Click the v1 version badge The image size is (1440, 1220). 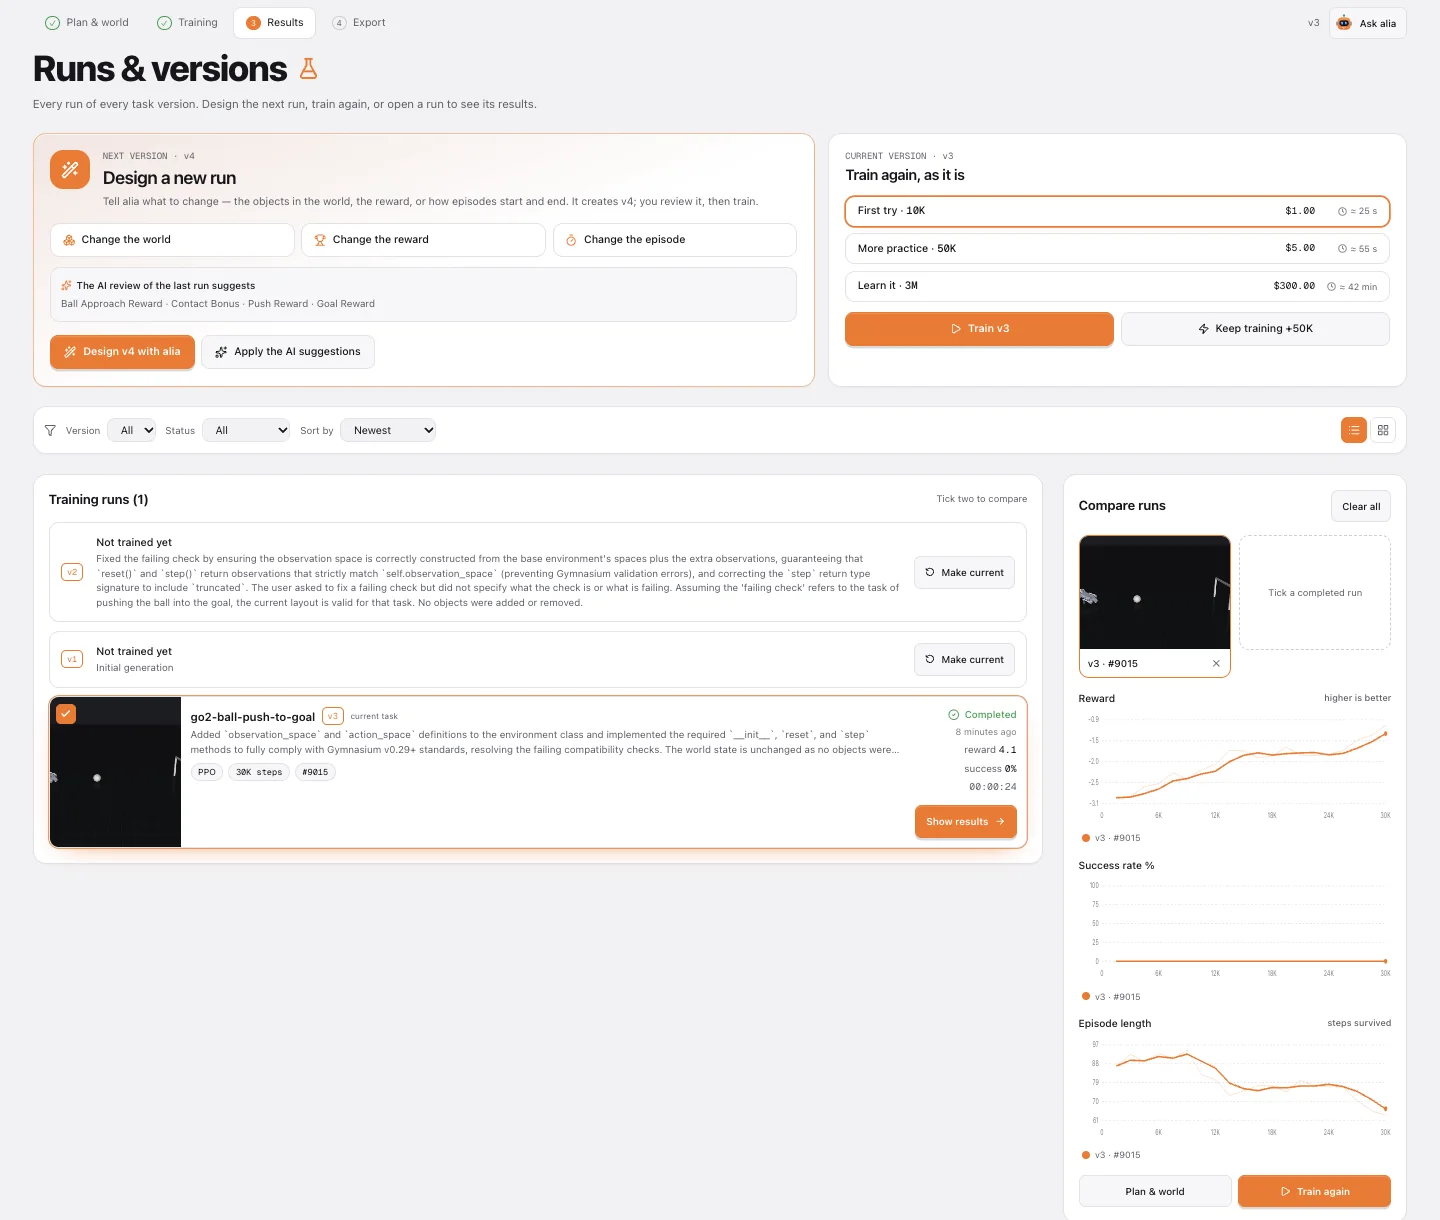point(72,659)
